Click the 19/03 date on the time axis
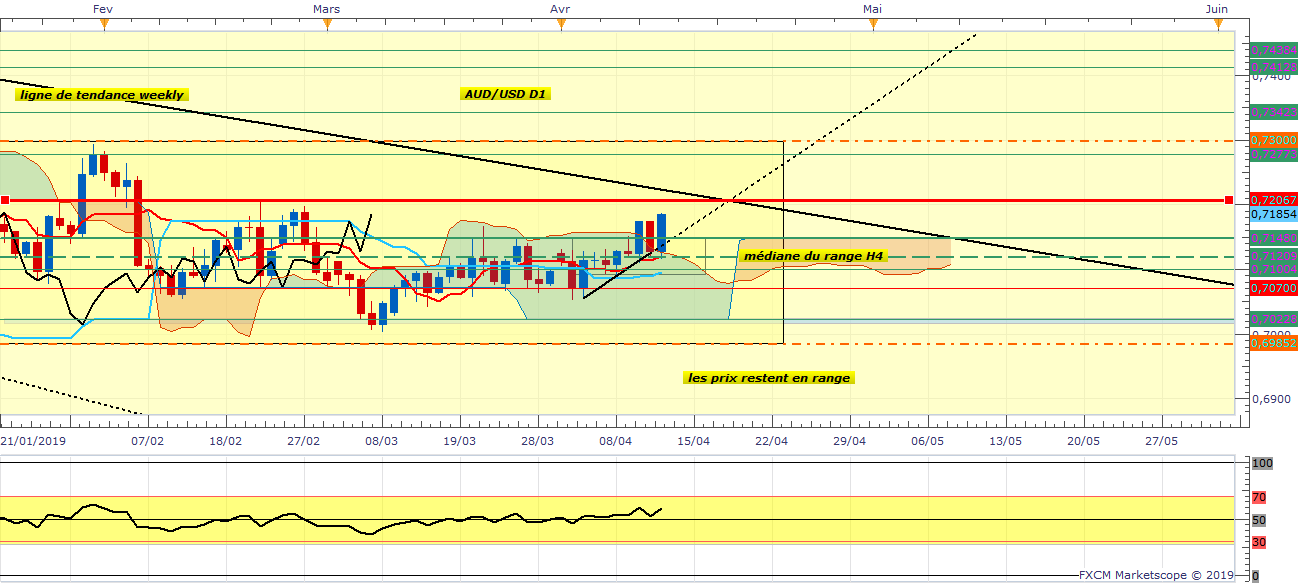This screenshot has height=583, width=1307. point(460,440)
